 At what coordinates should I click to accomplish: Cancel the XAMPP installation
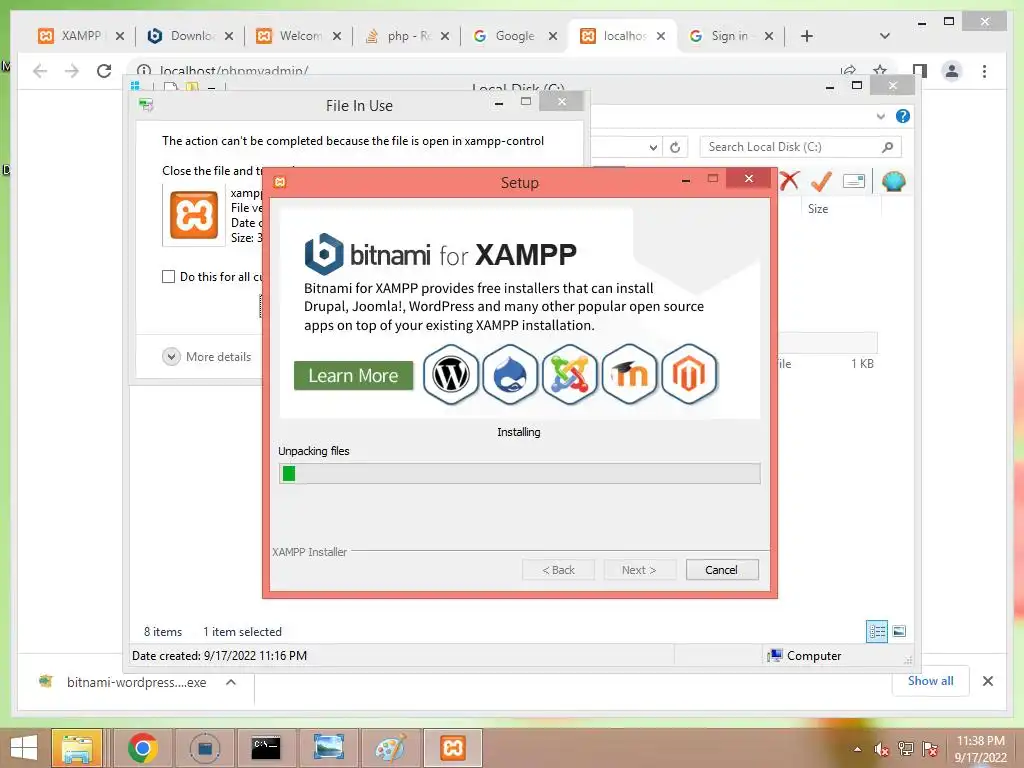click(x=722, y=569)
